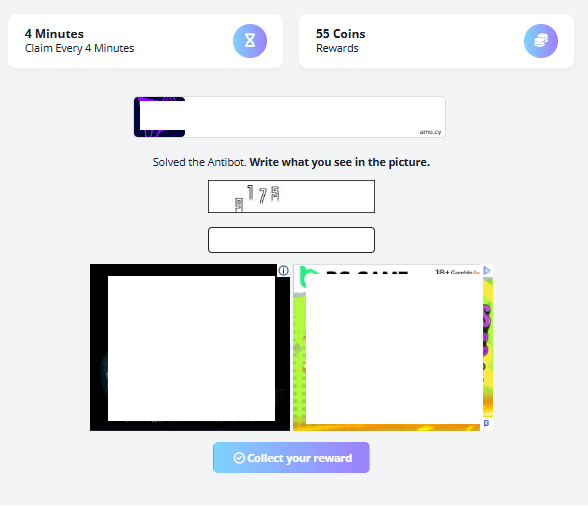Viewport: 588px width, 508px height.
Task: Click the captcha image showing 9175
Action: point(291,196)
